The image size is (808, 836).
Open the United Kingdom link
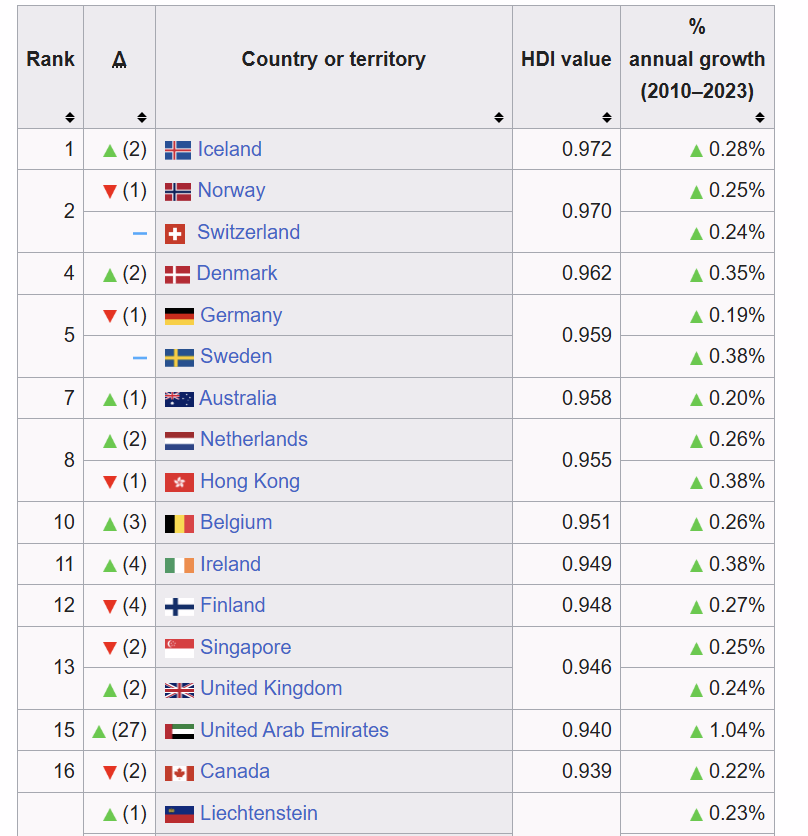pyautogui.click(x=271, y=689)
